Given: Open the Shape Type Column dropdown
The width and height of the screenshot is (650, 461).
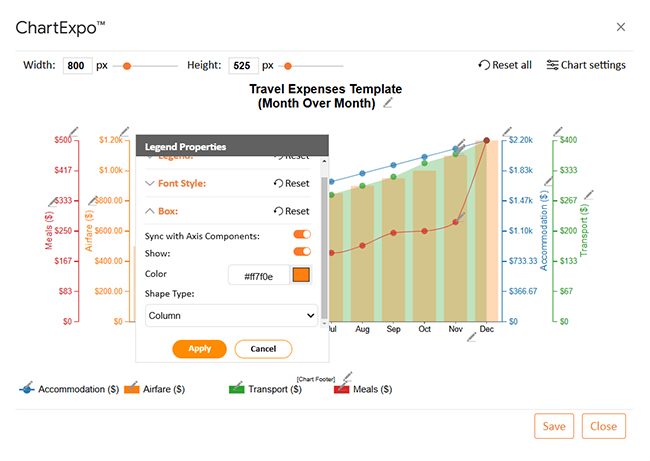Looking at the screenshot, I should click(x=231, y=315).
